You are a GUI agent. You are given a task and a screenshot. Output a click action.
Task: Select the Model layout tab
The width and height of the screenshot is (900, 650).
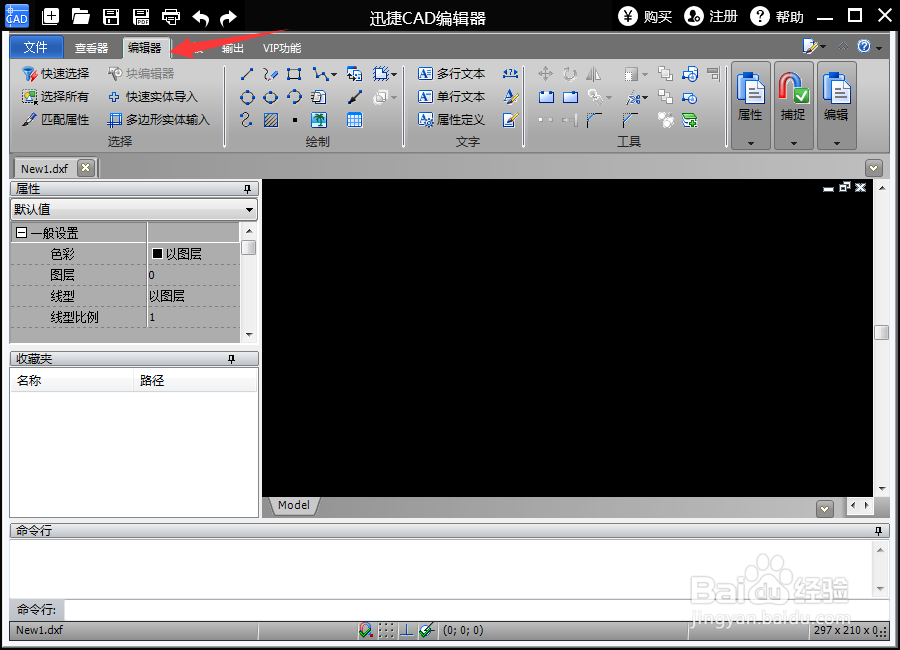[x=294, y=505]
